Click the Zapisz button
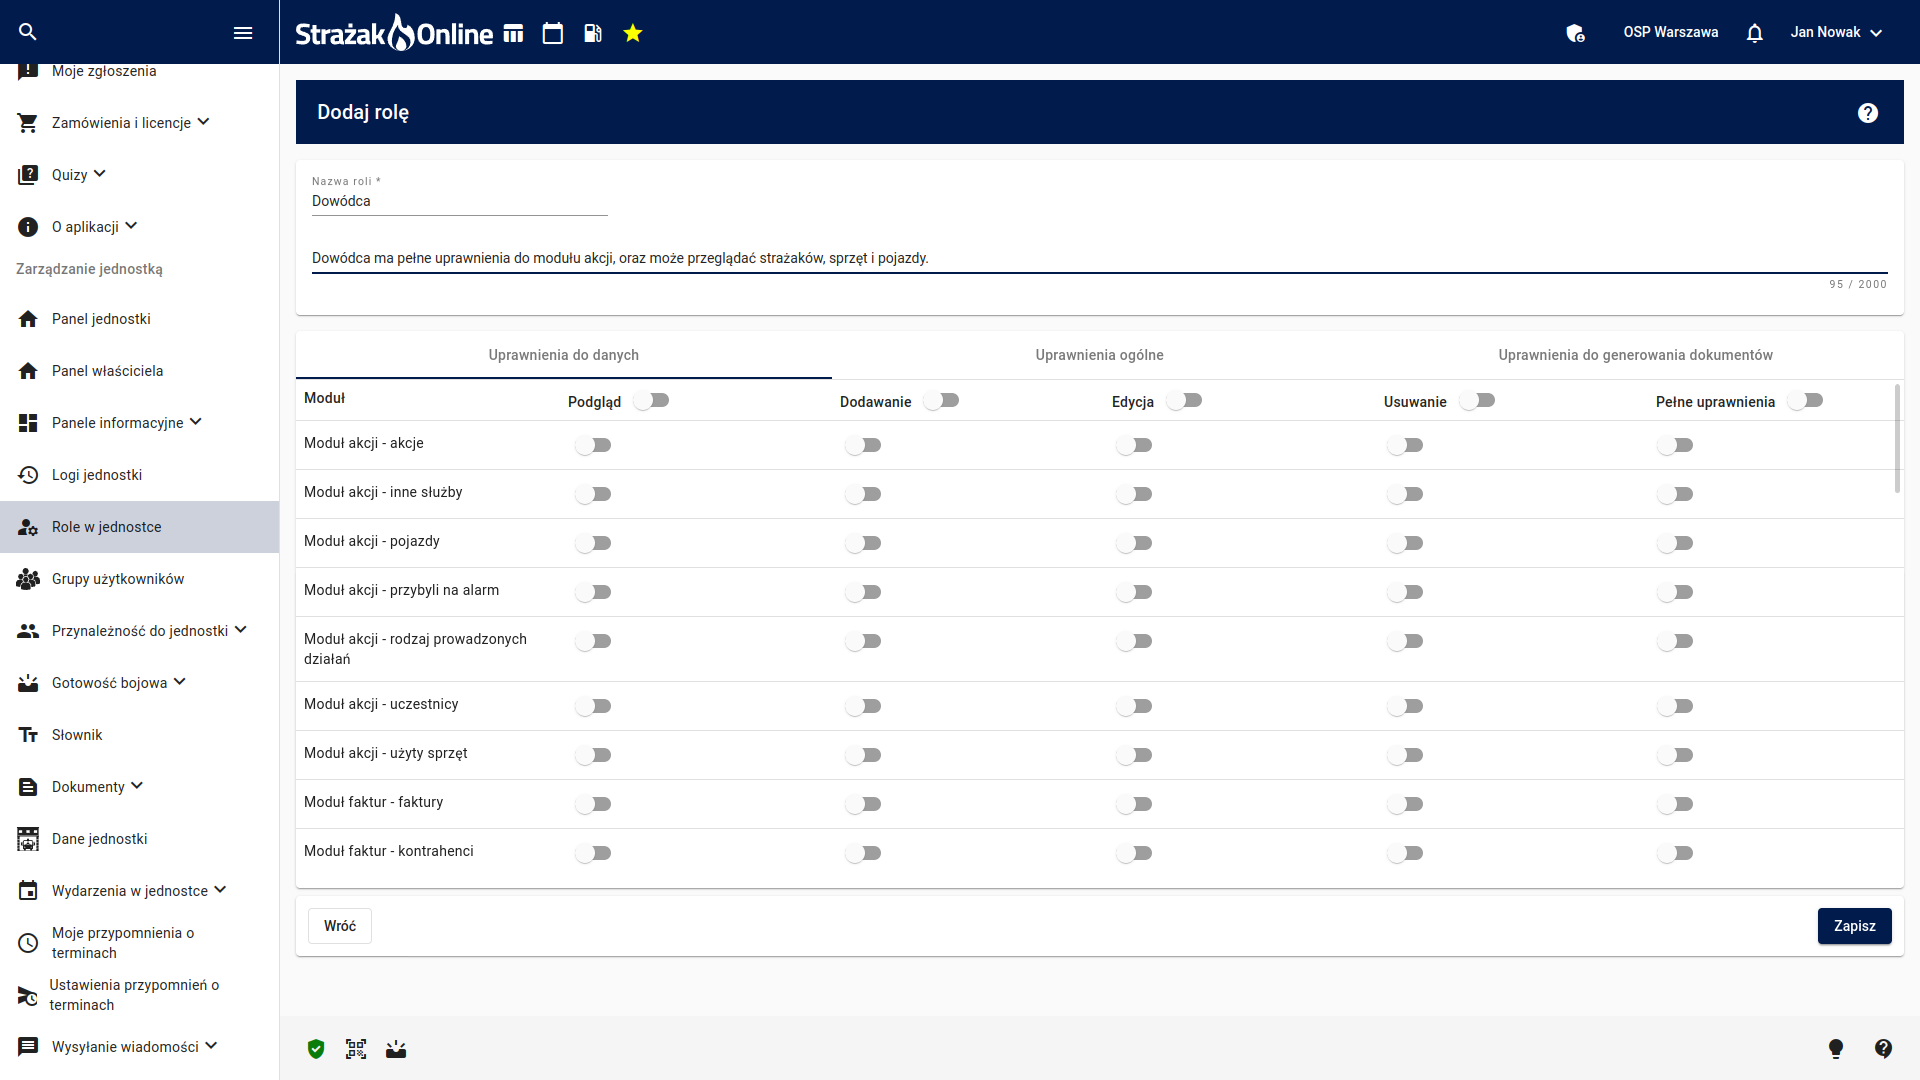The image size is (1920, 1080). point(1854,926)
